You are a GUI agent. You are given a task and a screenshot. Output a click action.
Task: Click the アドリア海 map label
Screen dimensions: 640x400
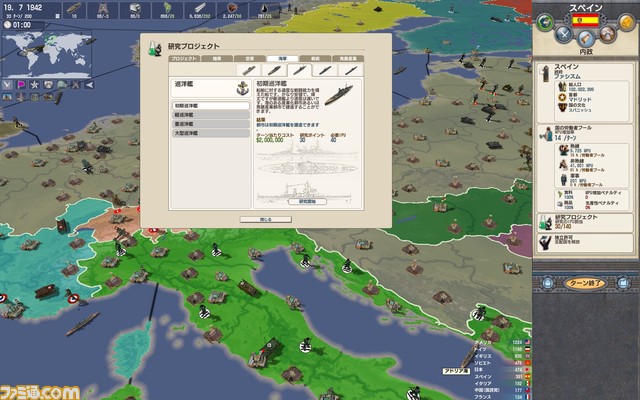click(456, 371)
